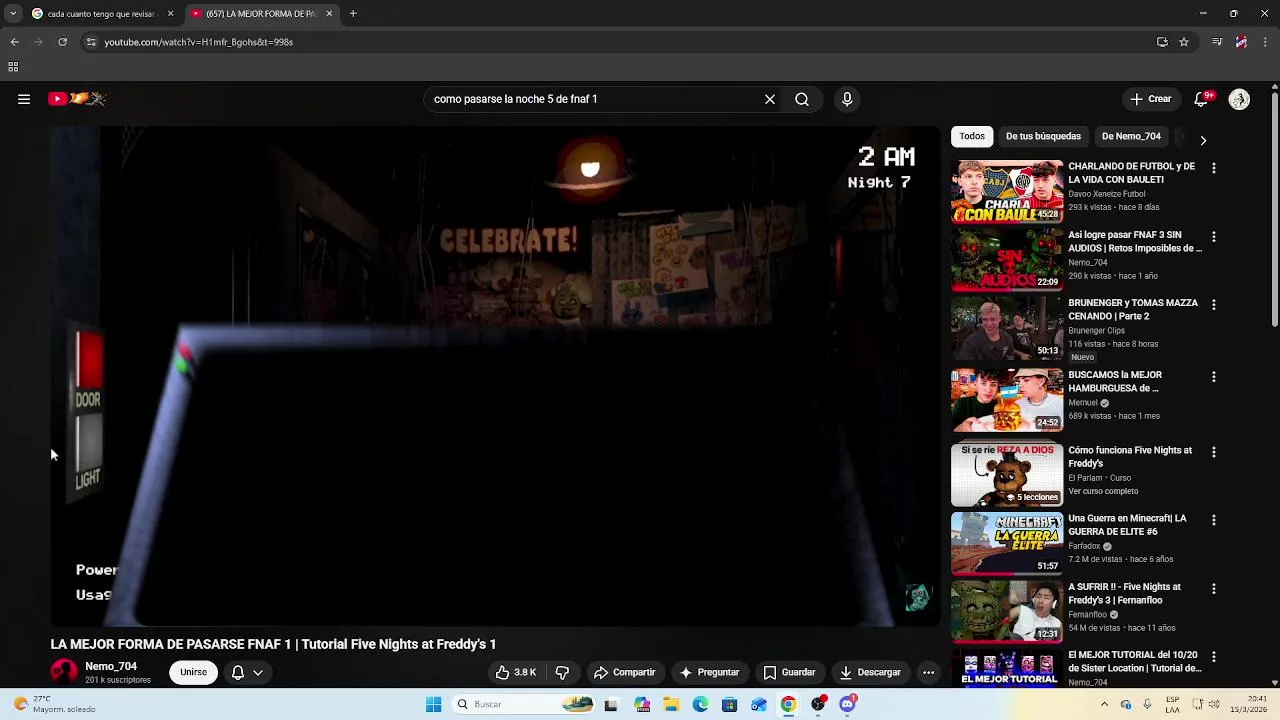Open the Chrome three-dot menu
The image size is (1280, 720).
(x=1265, y=42)
